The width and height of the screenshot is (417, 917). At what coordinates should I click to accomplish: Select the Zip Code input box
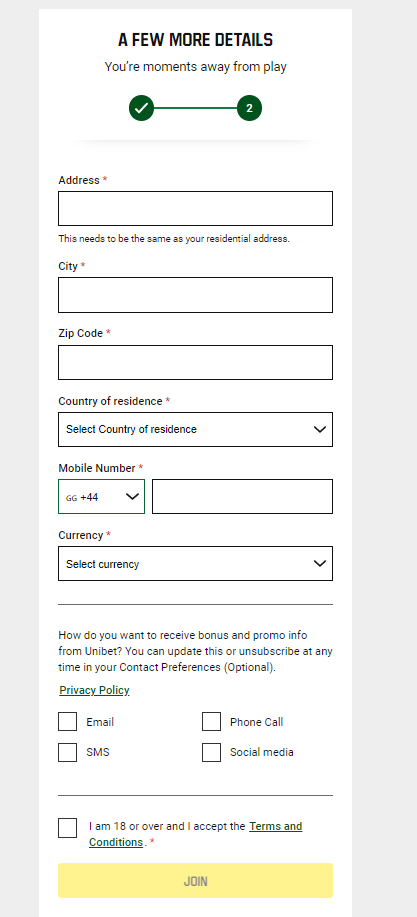pos(195,363)
